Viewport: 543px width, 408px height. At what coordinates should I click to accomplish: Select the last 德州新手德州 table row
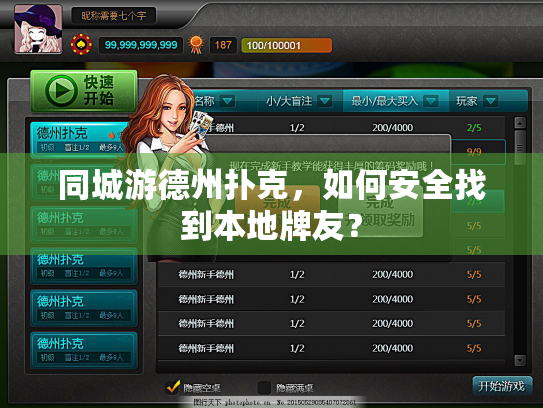coord(331,348)
